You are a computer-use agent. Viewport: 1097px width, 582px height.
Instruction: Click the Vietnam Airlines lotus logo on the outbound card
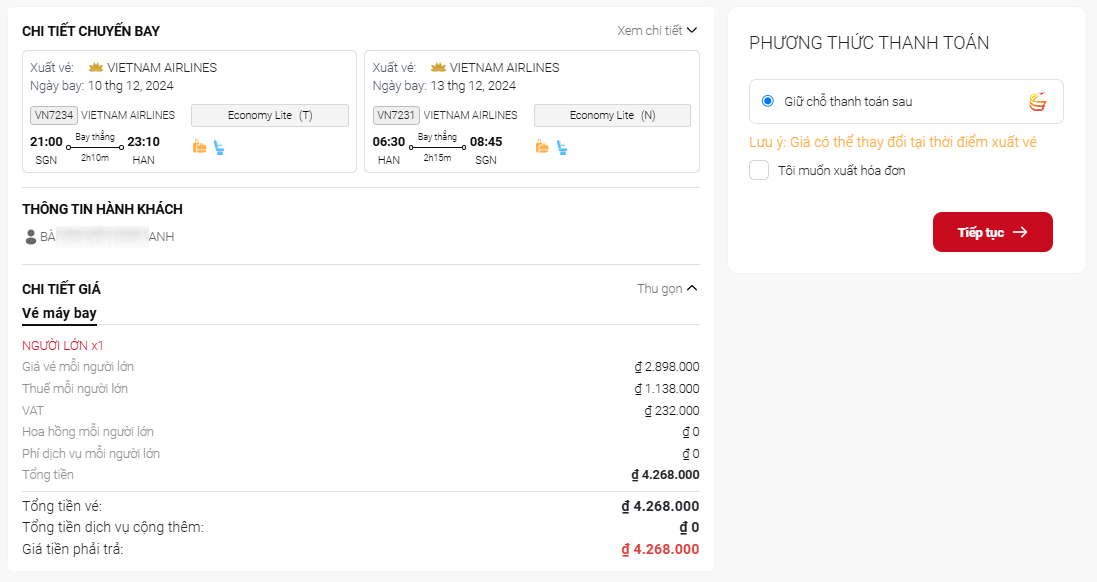96,67
